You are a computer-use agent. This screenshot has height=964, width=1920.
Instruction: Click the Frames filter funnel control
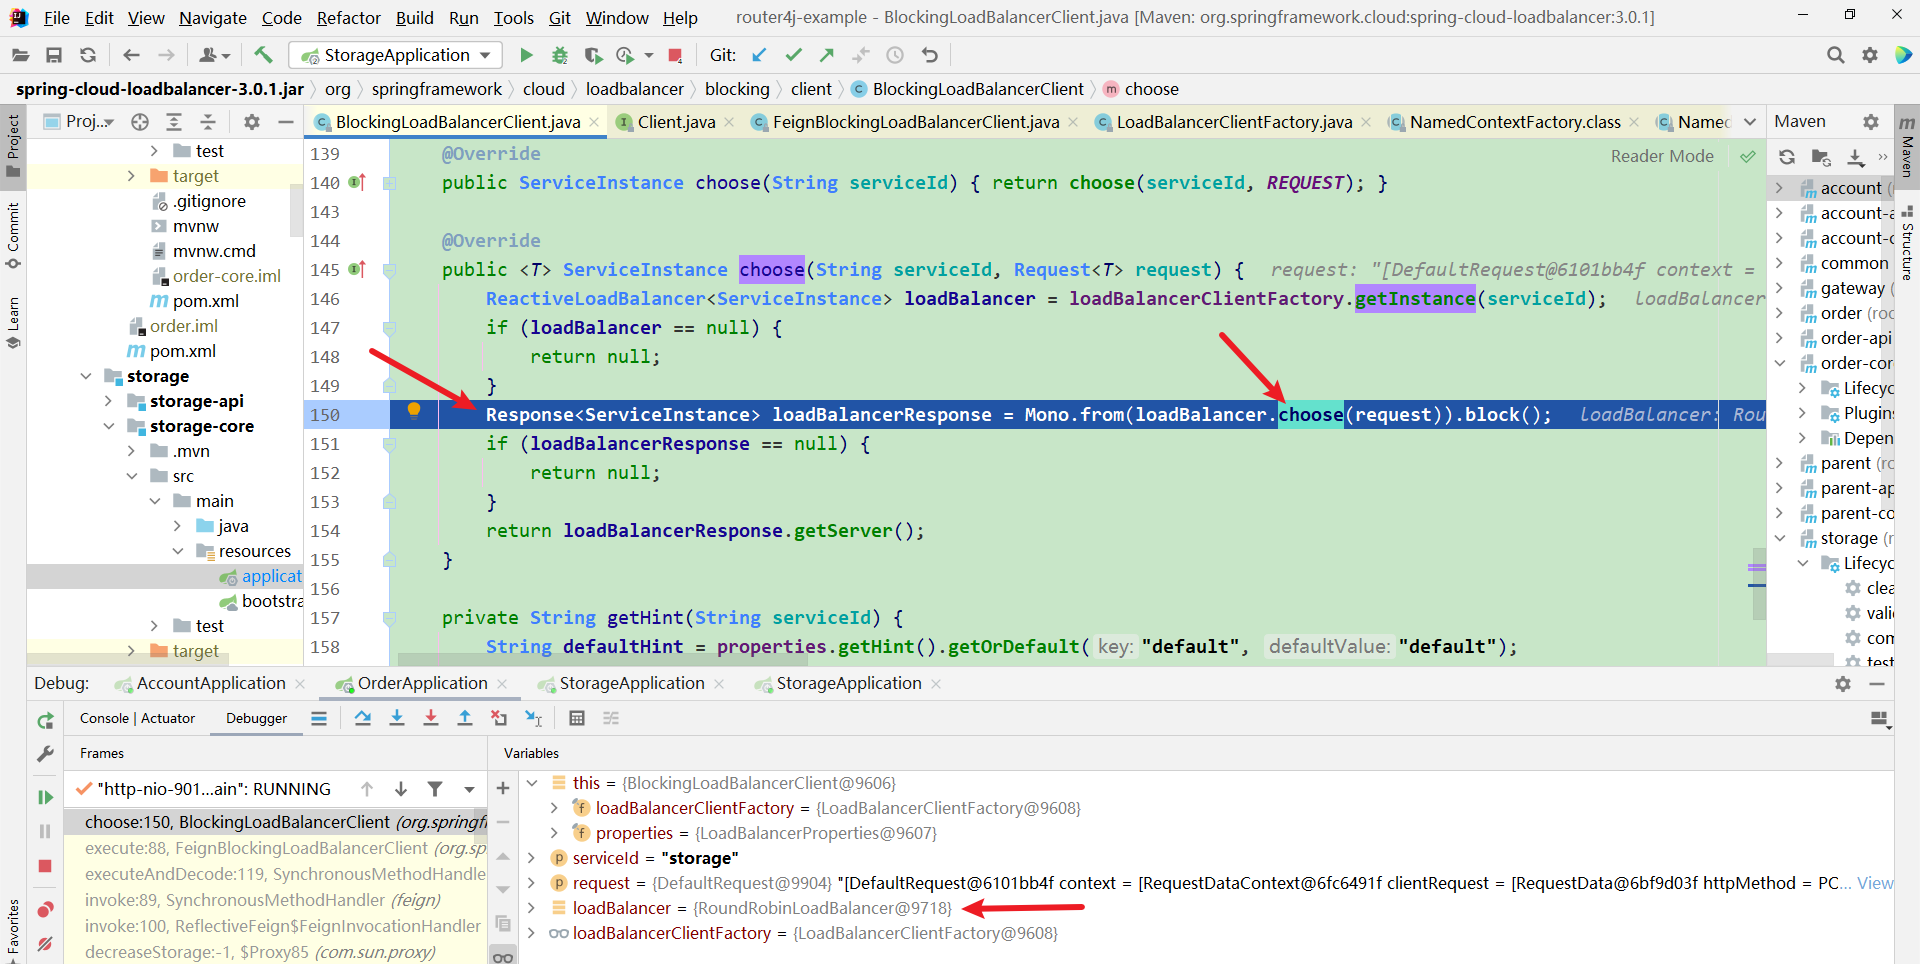pos(435,789)
